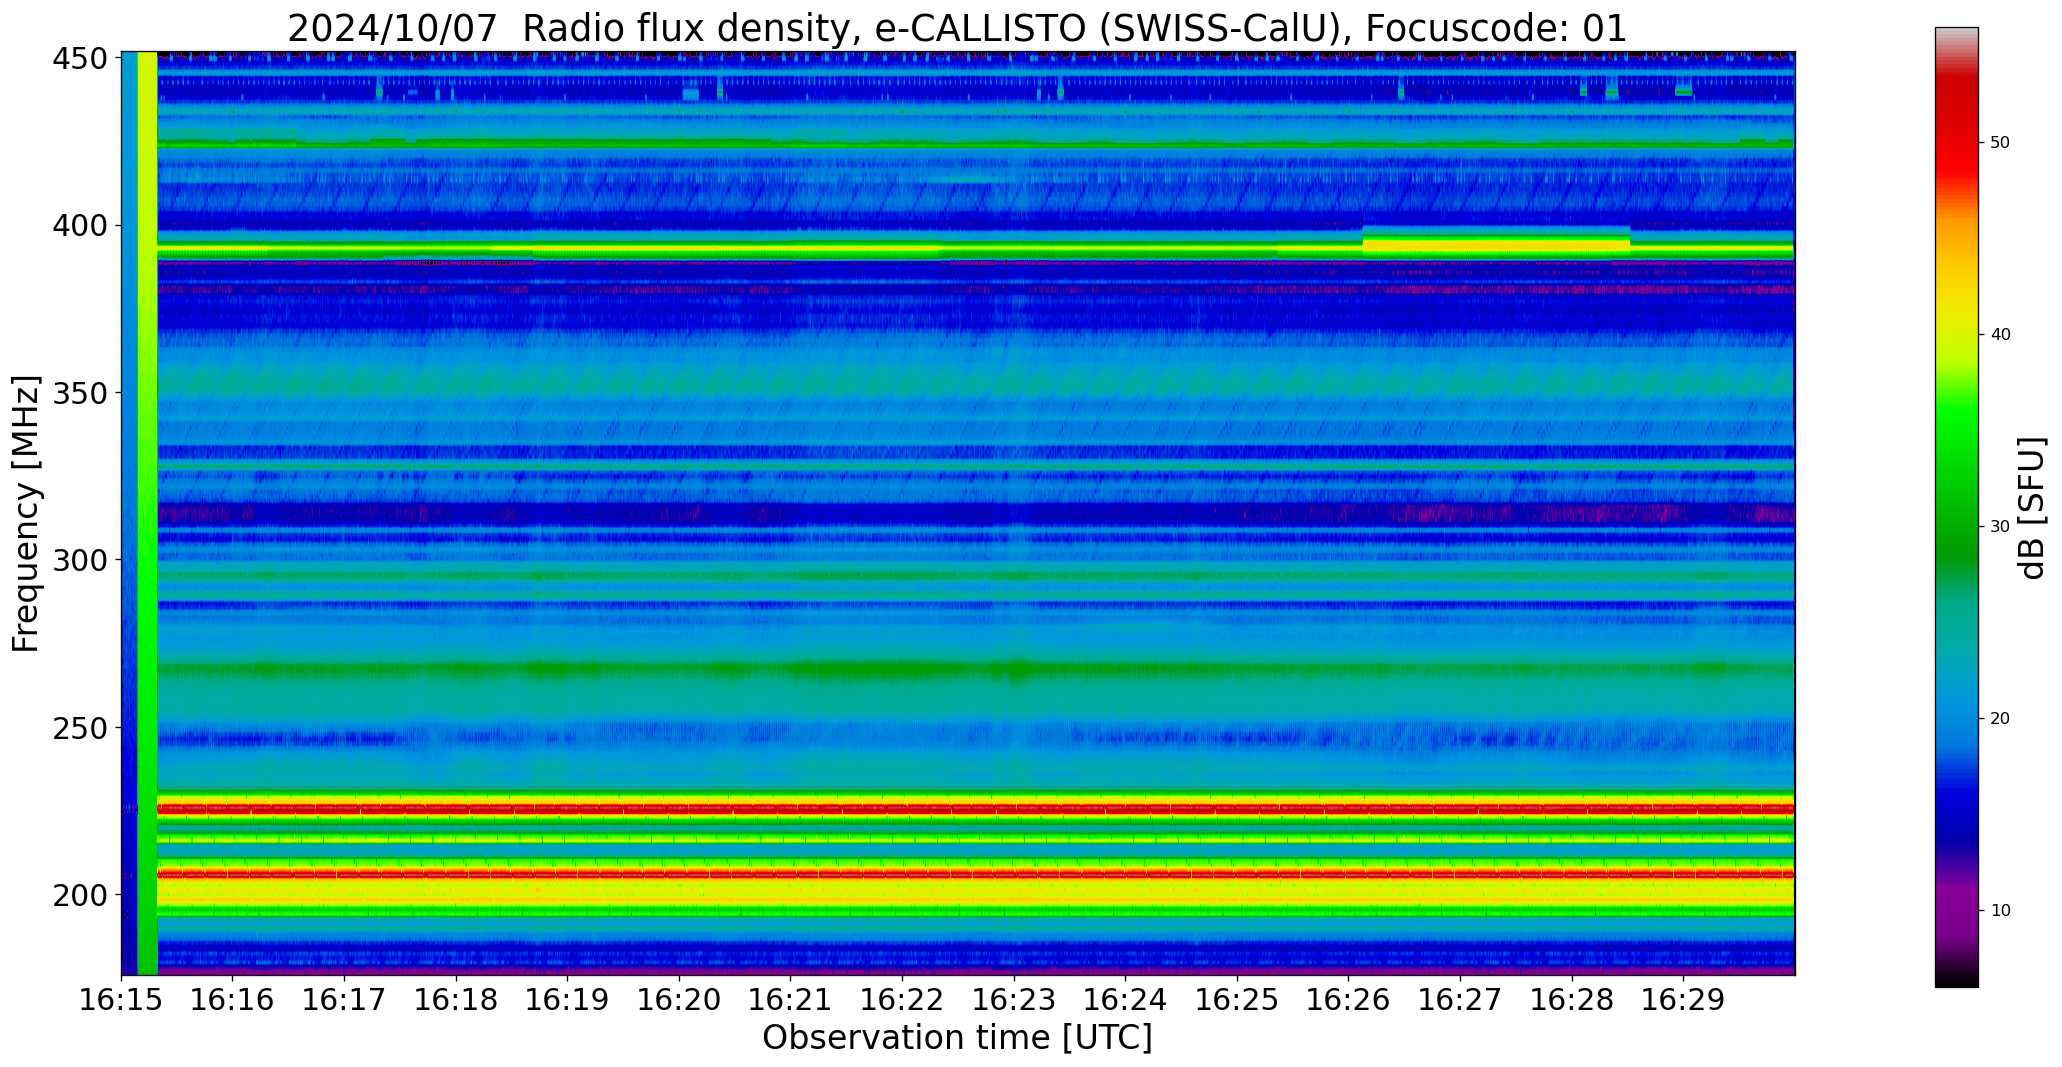Click the 16:22 time tick label
The width and height of the screenshot is (2062, 1067).
(902, 998)
